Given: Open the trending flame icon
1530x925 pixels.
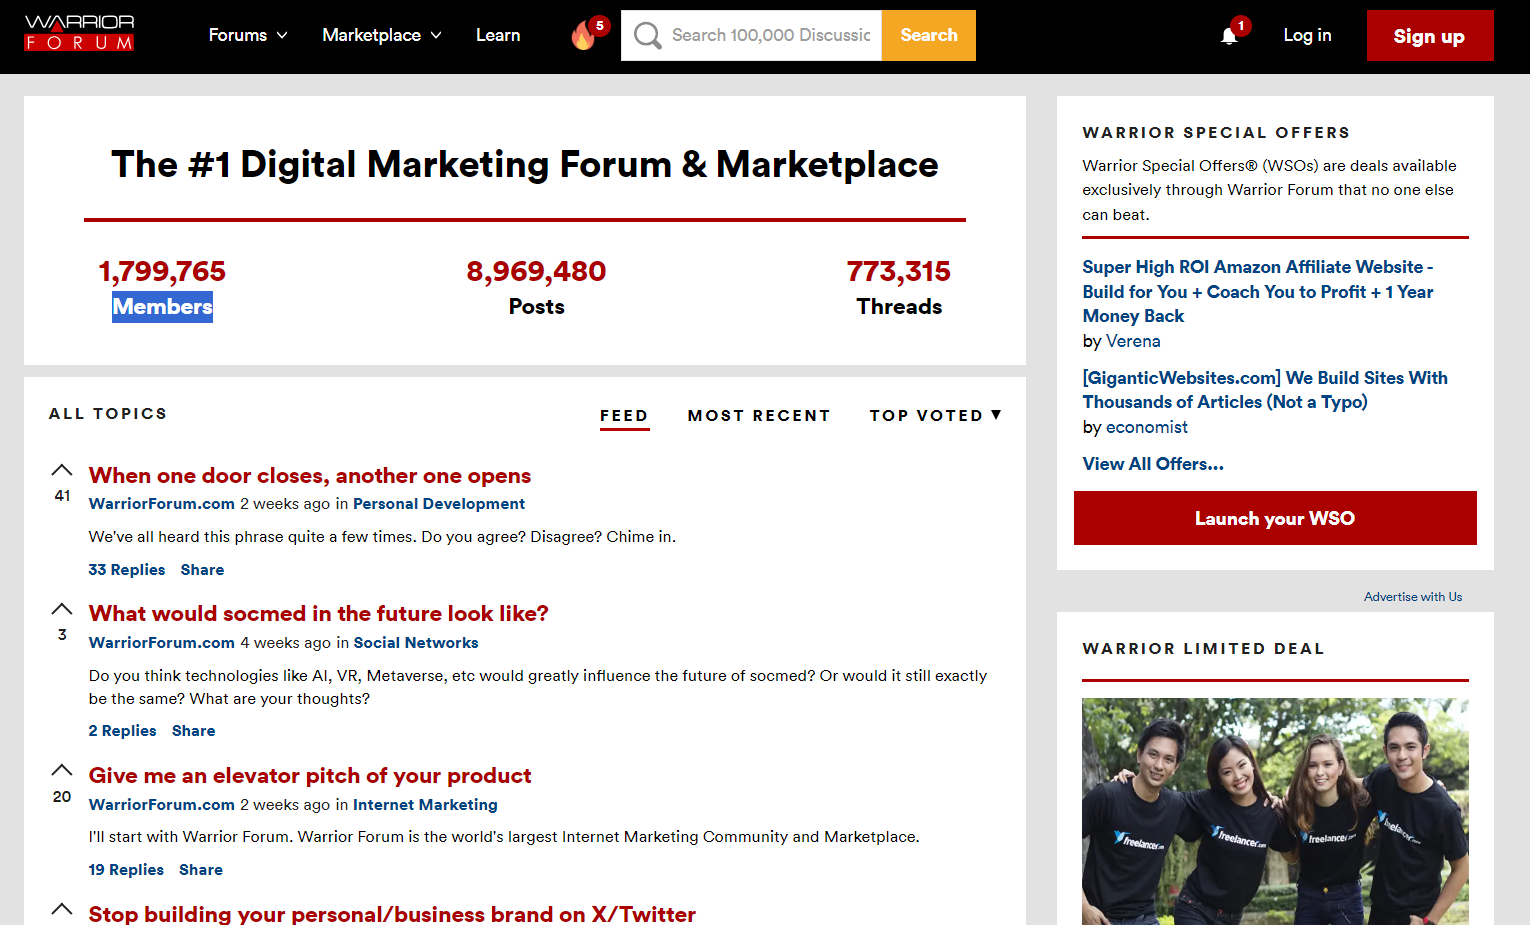Looking at the screenshot, I should point(584,35).
